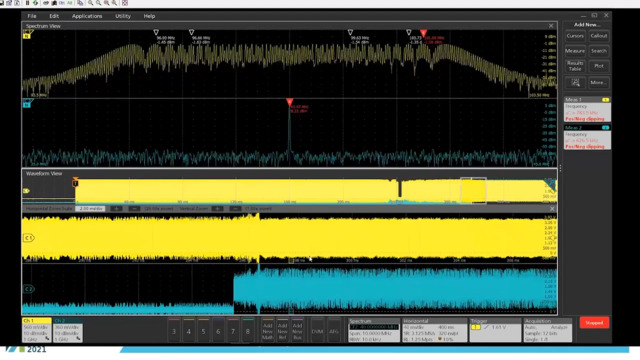Image resolution: width=640 pixels, height=360 pixels.
Task: Open the Utility menu
Action: pyautogui.click(x=123, y=16)
